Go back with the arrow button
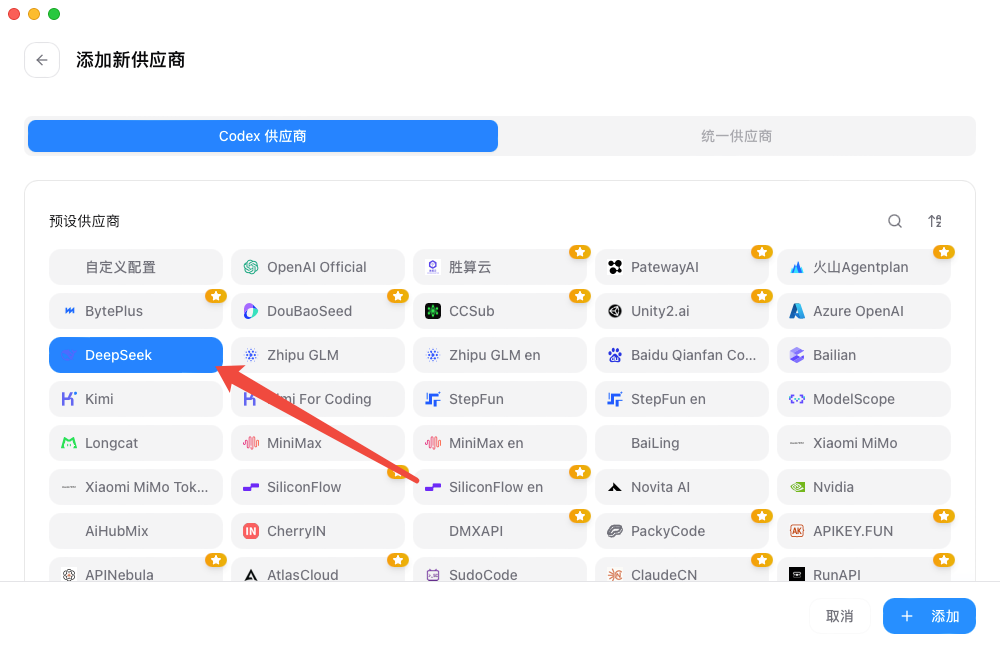This screenshot has height=650, width=1000. pos(42,60)
